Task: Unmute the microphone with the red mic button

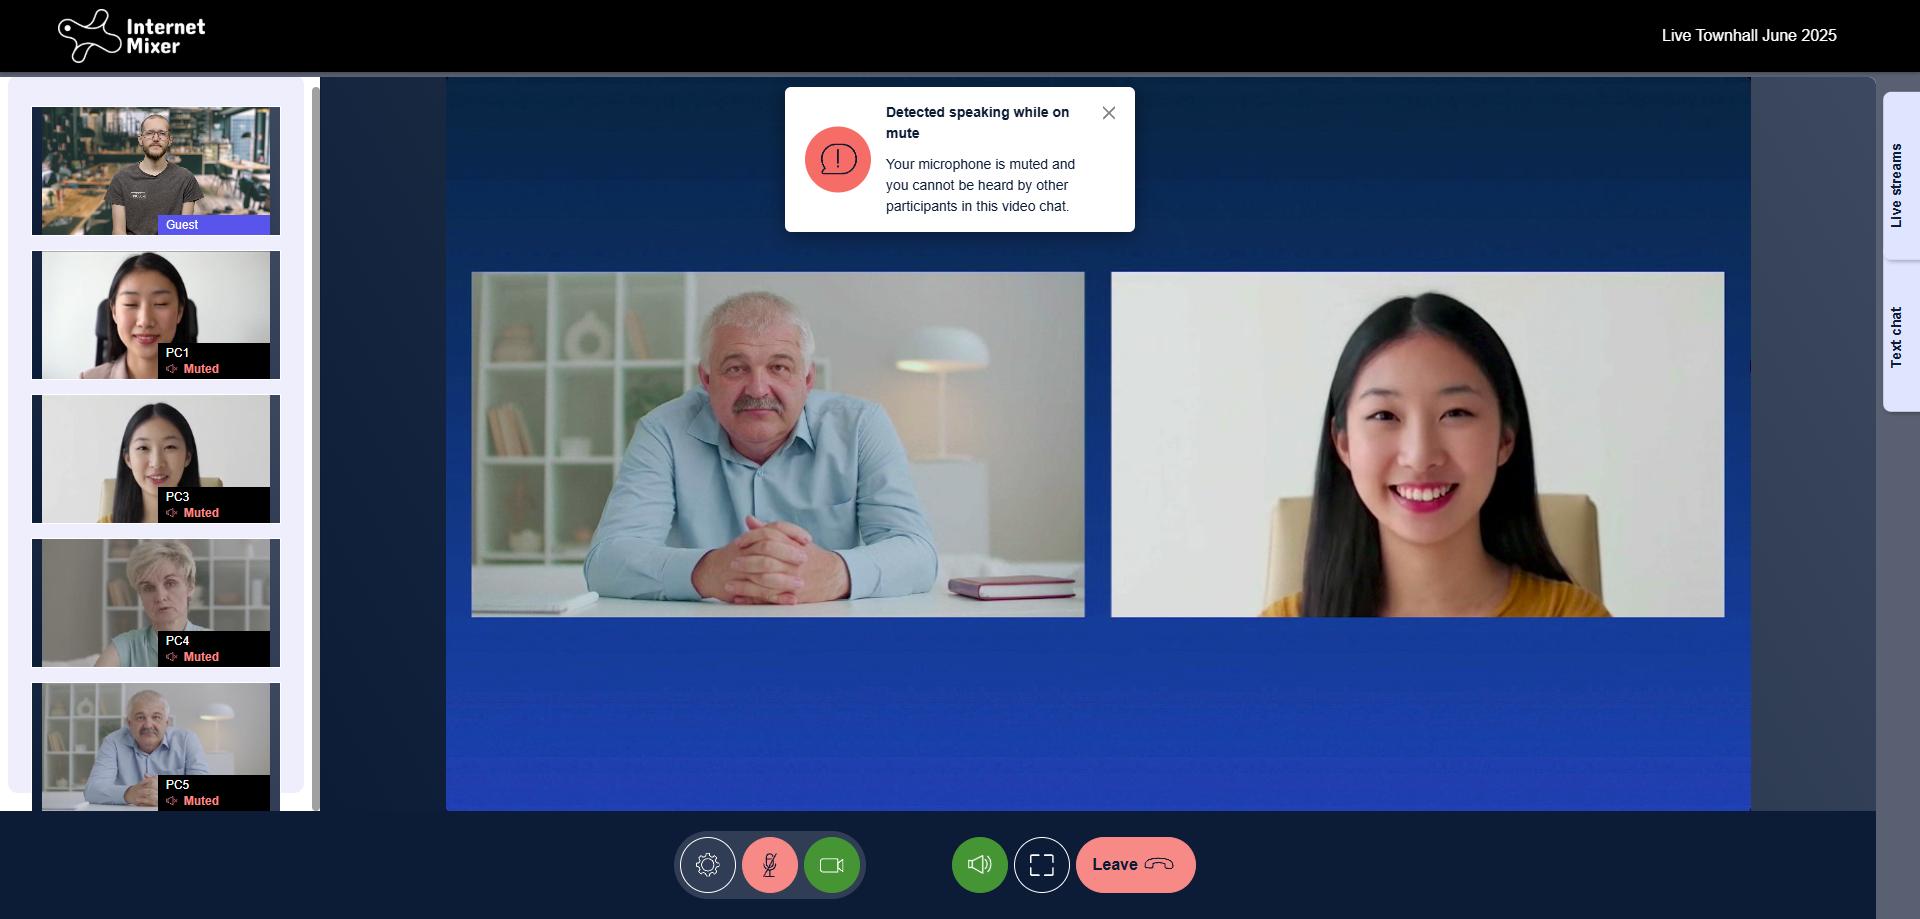Action: (770, 865)
